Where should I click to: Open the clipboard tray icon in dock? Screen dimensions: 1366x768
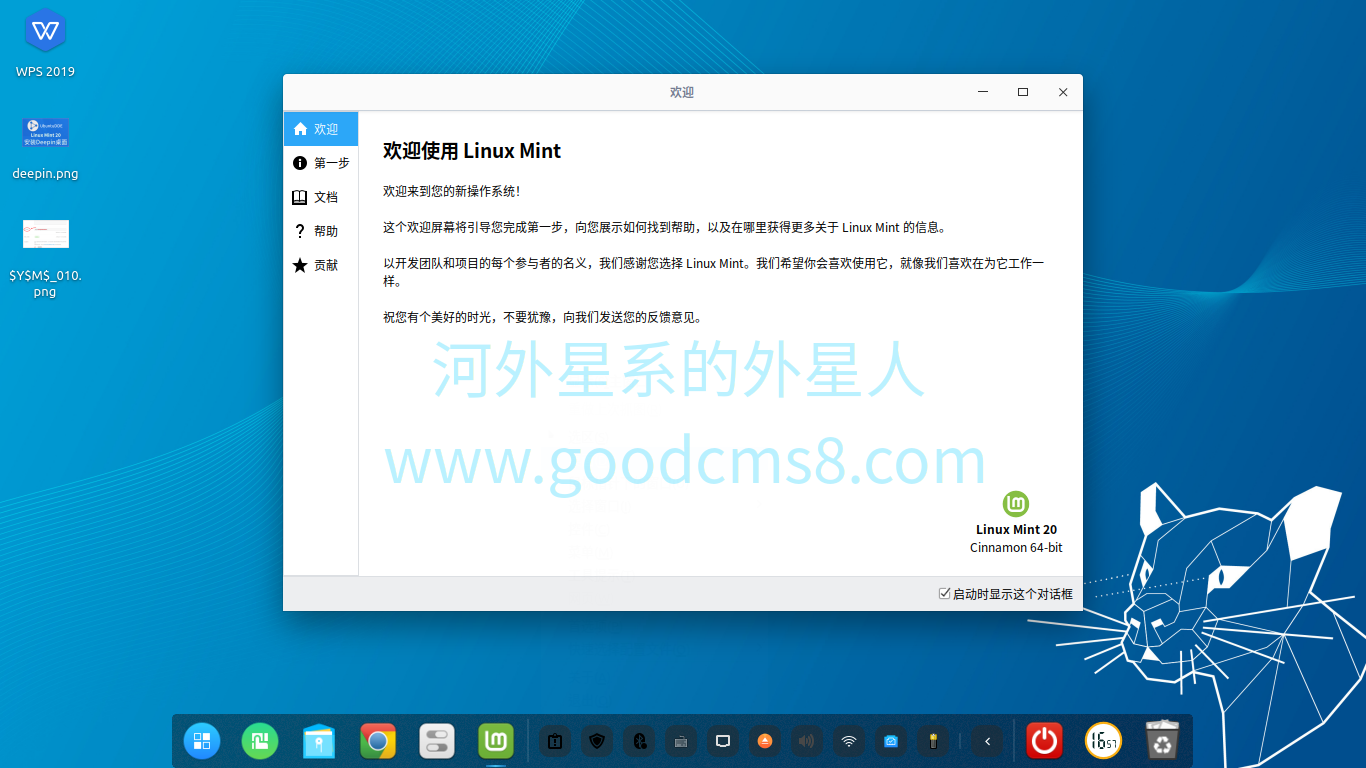[554, 741]
